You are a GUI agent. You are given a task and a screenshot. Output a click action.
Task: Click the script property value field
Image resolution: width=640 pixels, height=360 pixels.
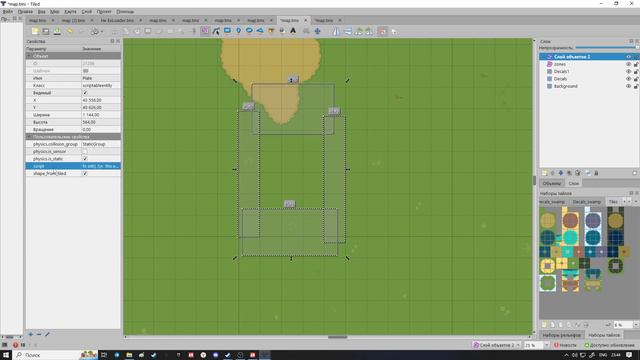(x=101, y=166)
